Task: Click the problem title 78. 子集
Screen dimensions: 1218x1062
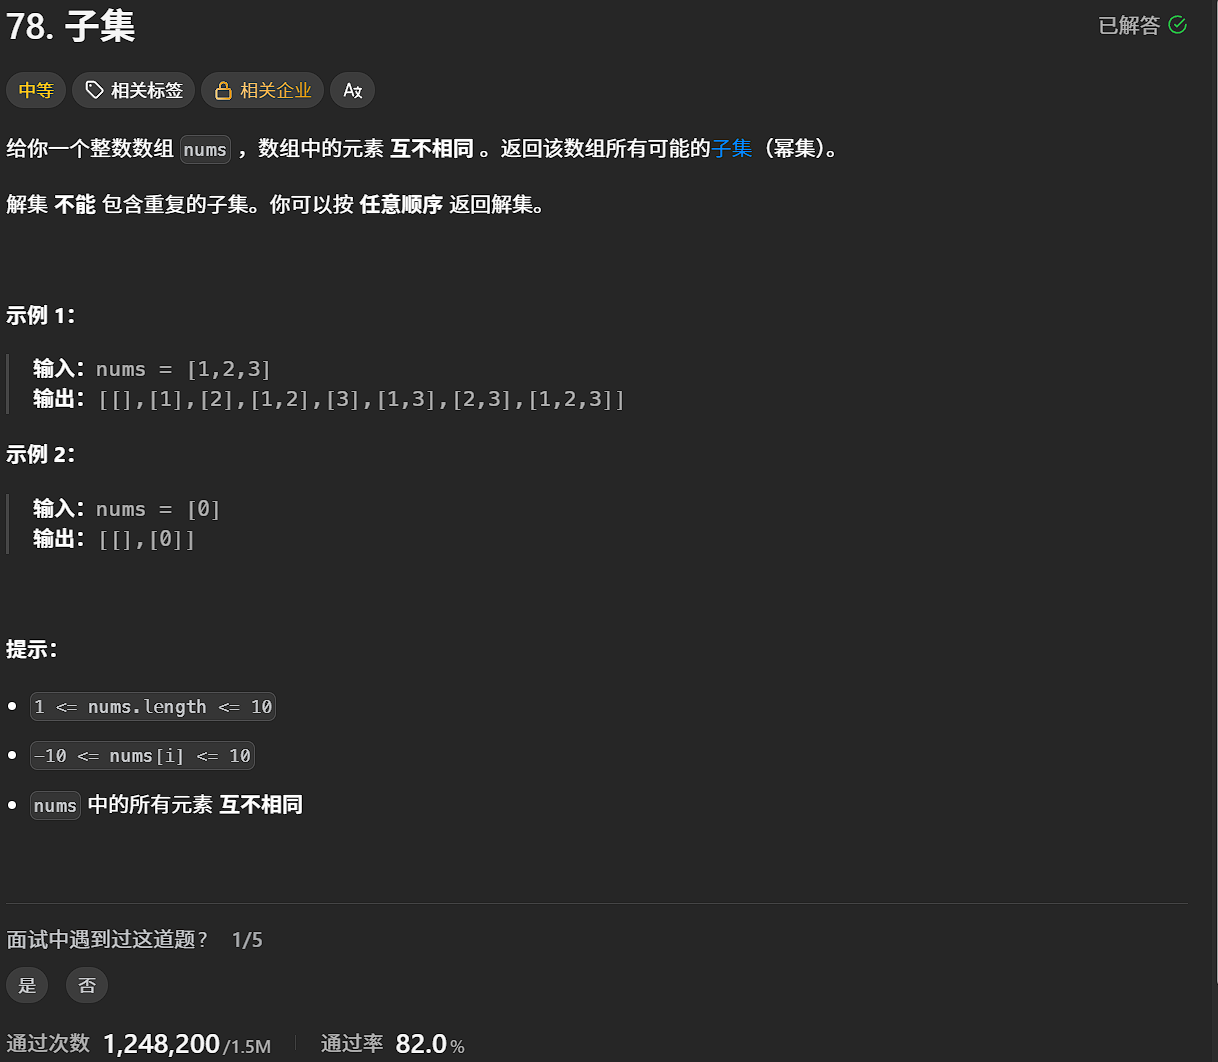Action: tap(70, 26)
